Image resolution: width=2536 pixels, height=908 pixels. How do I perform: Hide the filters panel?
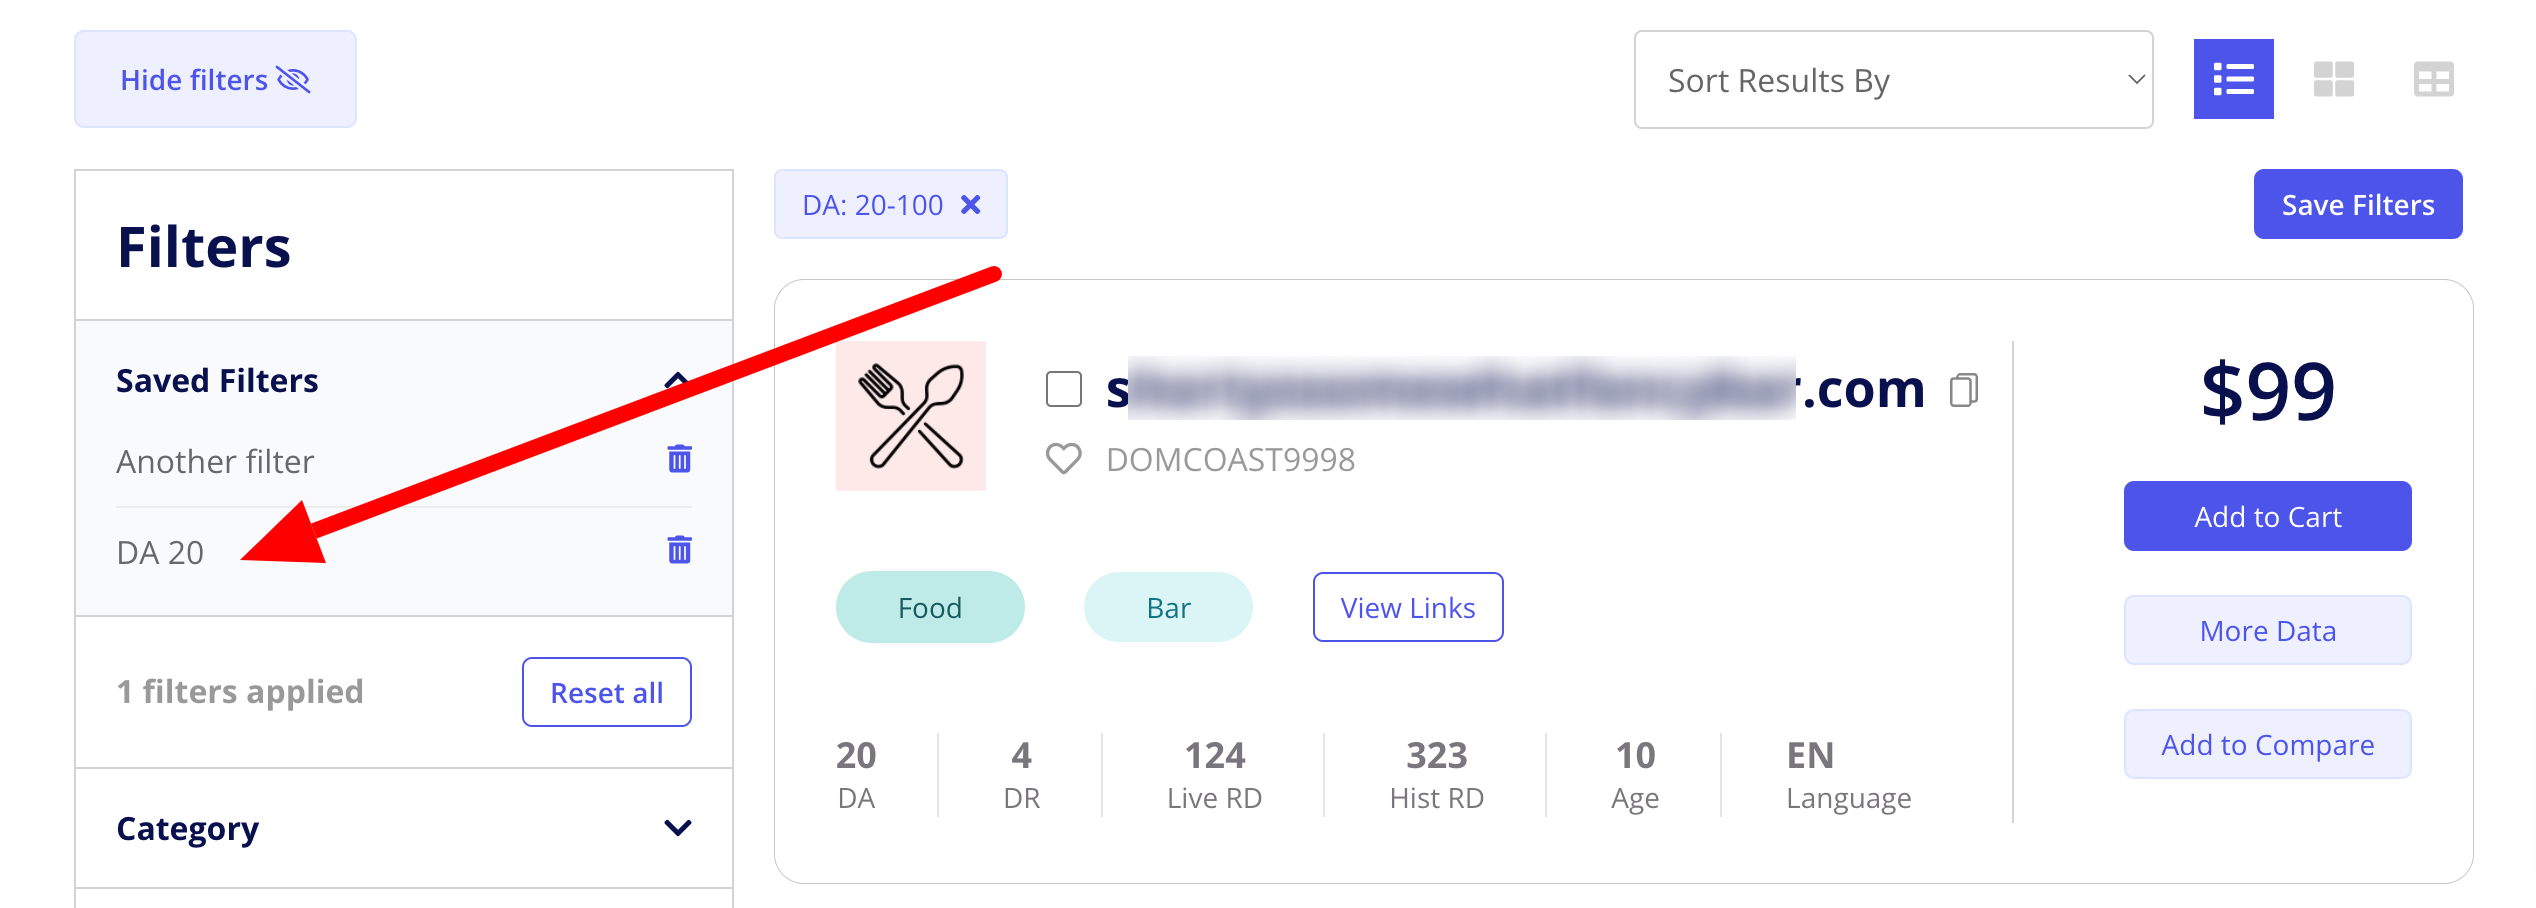tap(215, 79)
